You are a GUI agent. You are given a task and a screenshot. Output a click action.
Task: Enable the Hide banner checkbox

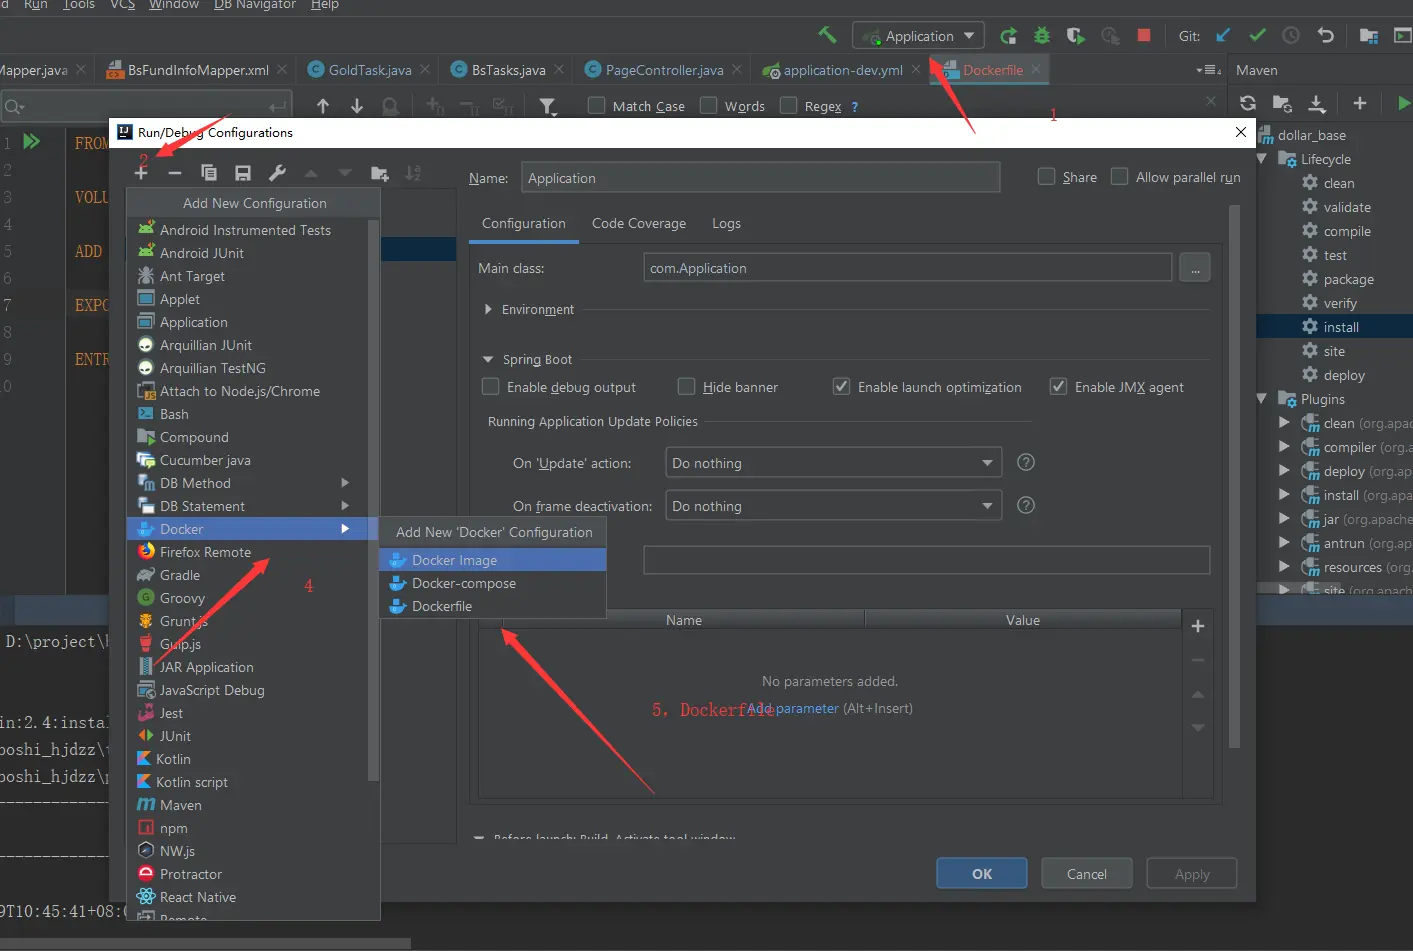click(686, 387)
